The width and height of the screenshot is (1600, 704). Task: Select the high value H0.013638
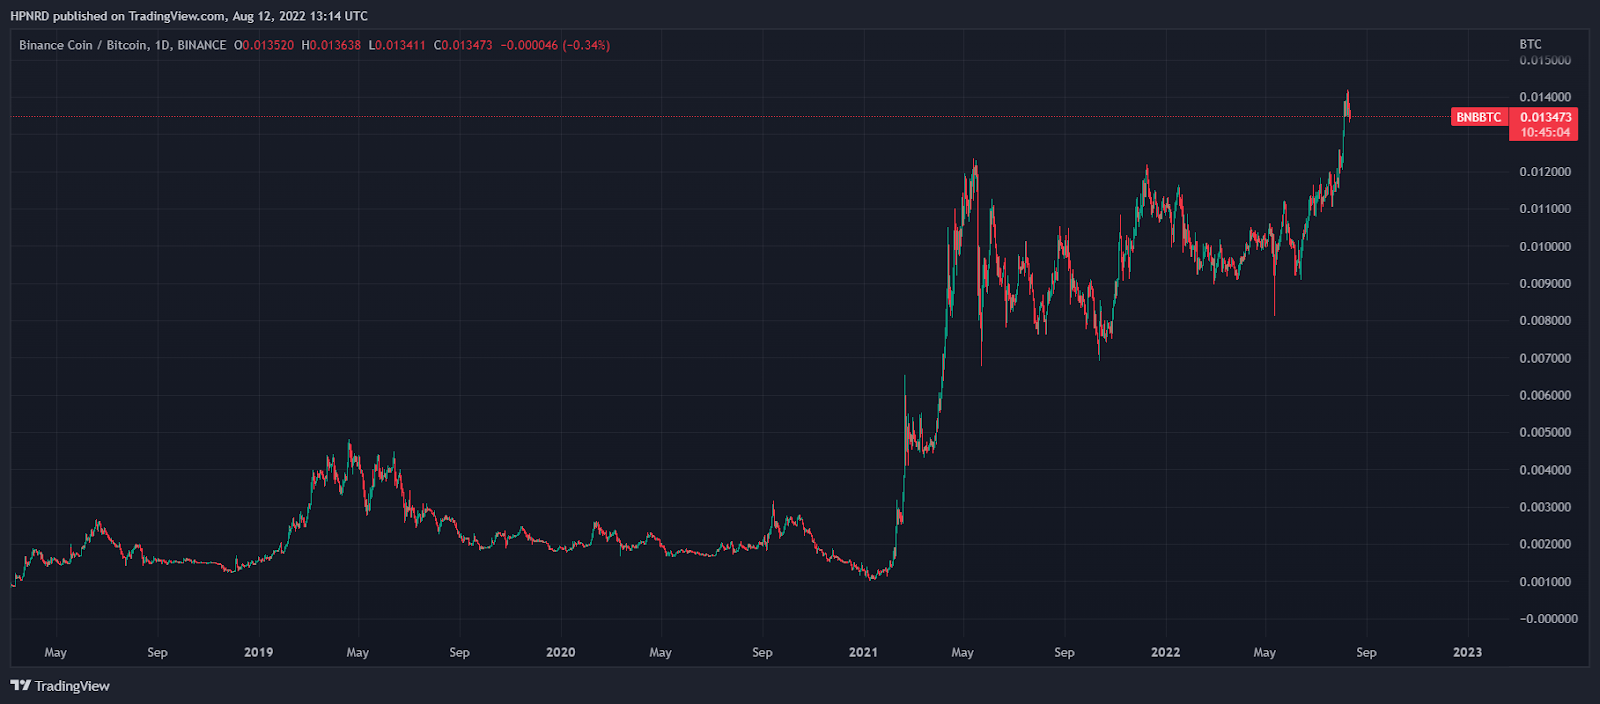(x=331, y=45)
